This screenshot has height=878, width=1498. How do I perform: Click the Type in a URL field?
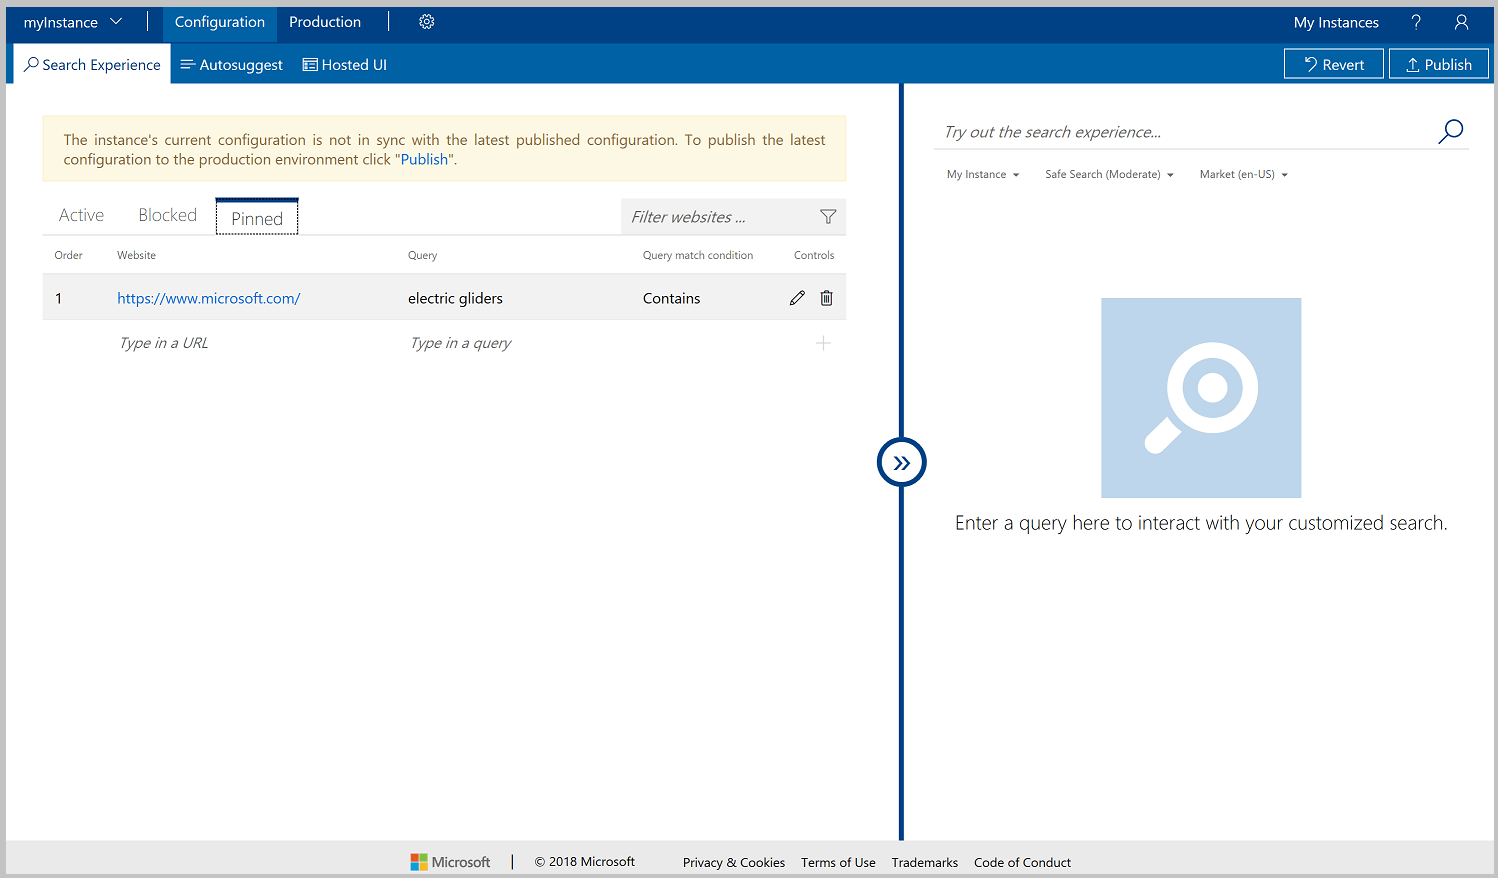tap(163, 342)
